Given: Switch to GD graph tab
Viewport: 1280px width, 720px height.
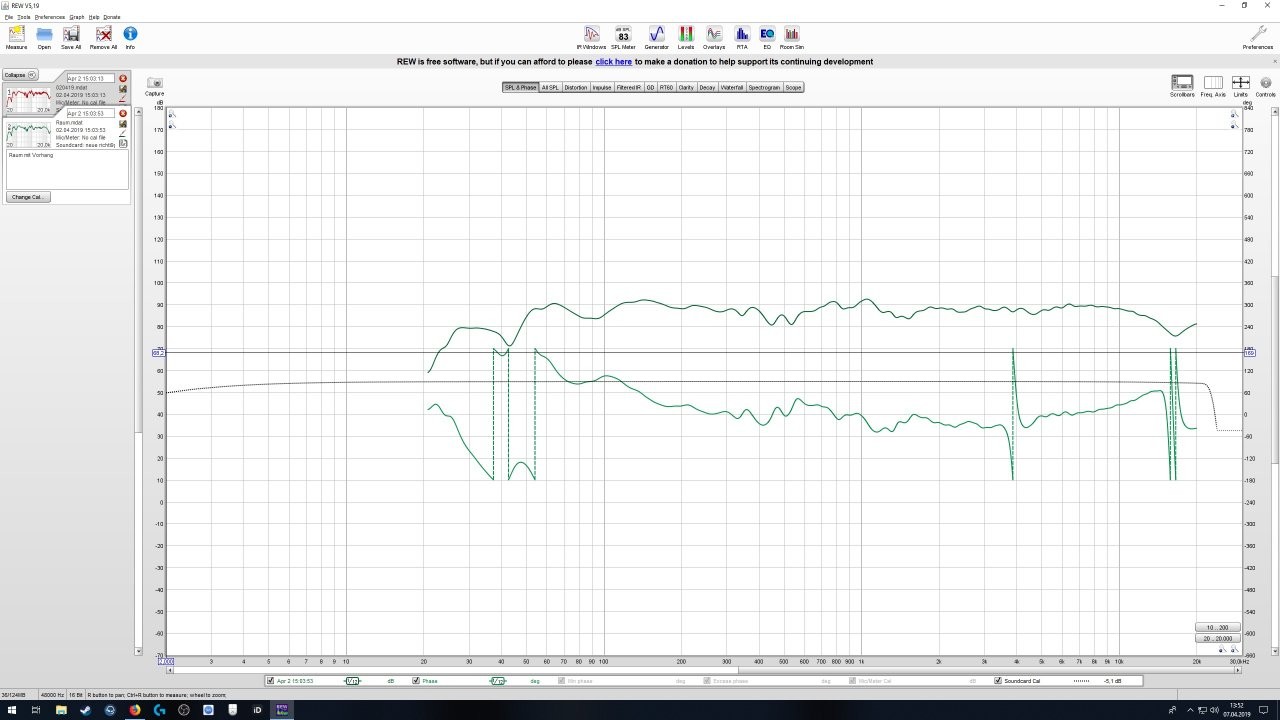Looking at the screenshot, I should point(650,87).
